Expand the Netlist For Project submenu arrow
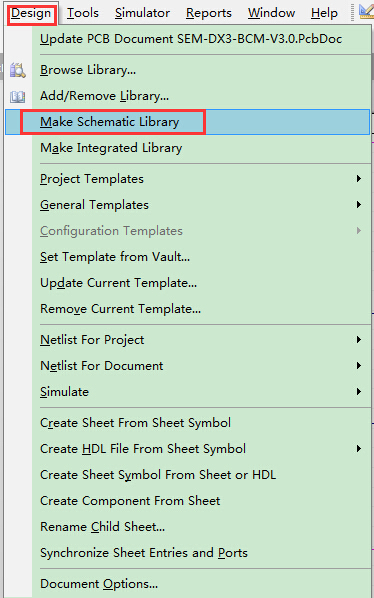Screen dimensions: 374x598 click(359, 339)
